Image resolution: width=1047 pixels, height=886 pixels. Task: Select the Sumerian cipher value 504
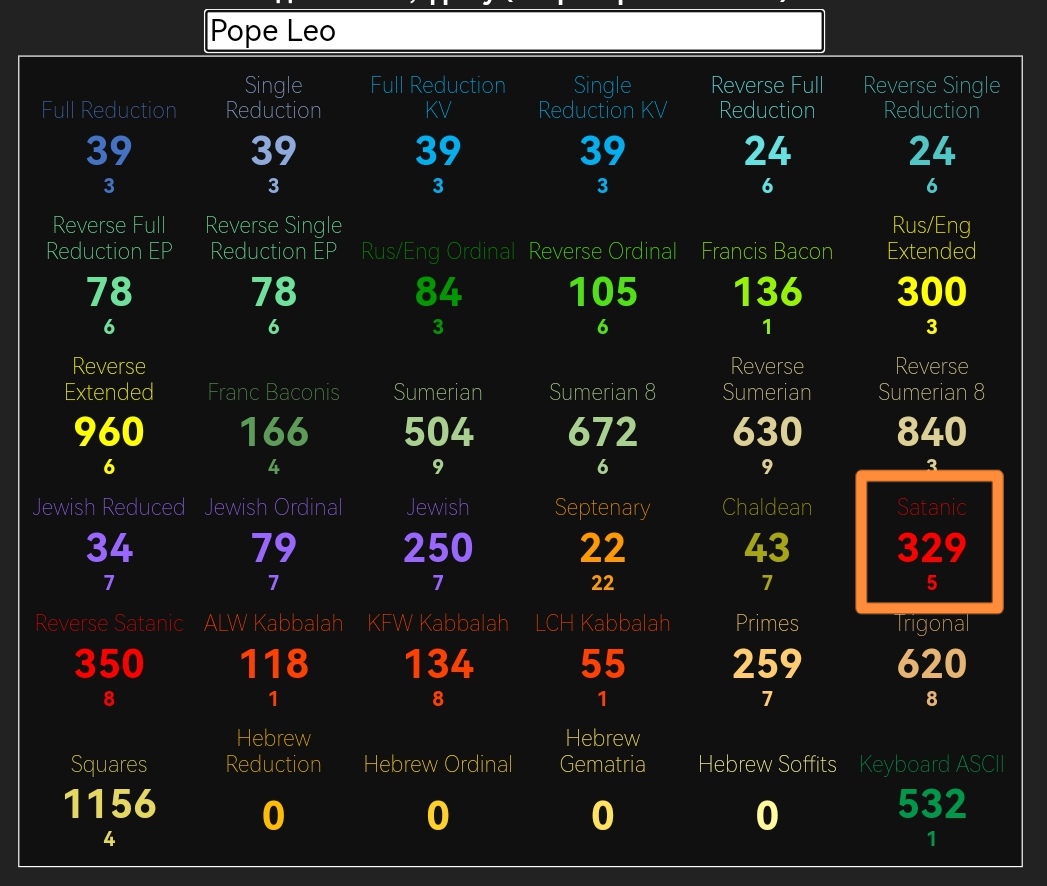coord(438,432)
